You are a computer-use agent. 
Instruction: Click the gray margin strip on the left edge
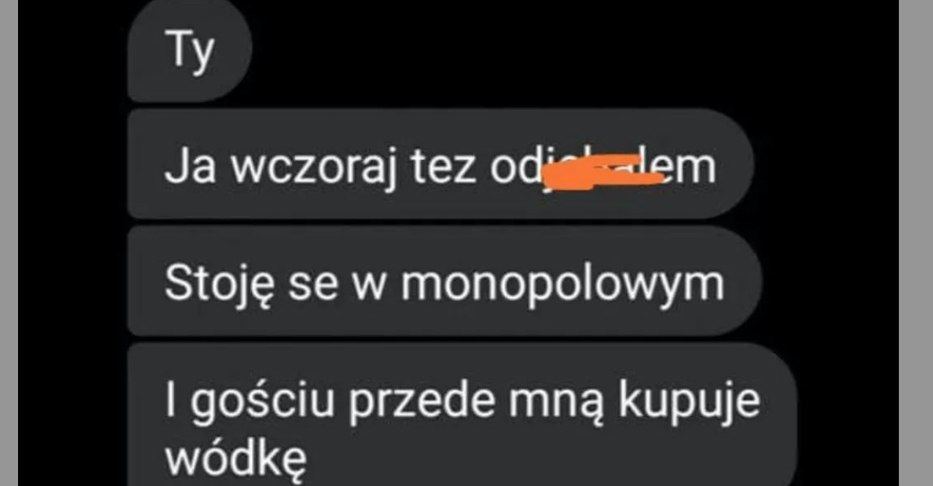[9, 243]
